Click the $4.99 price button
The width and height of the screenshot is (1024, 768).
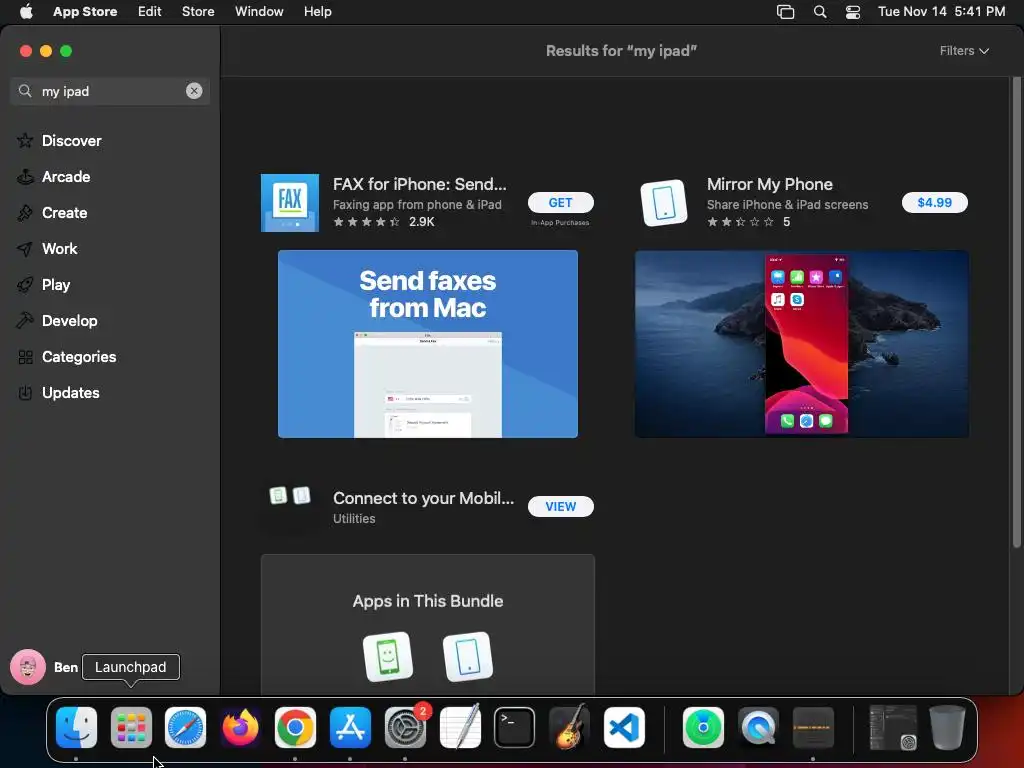coord(935,202)
